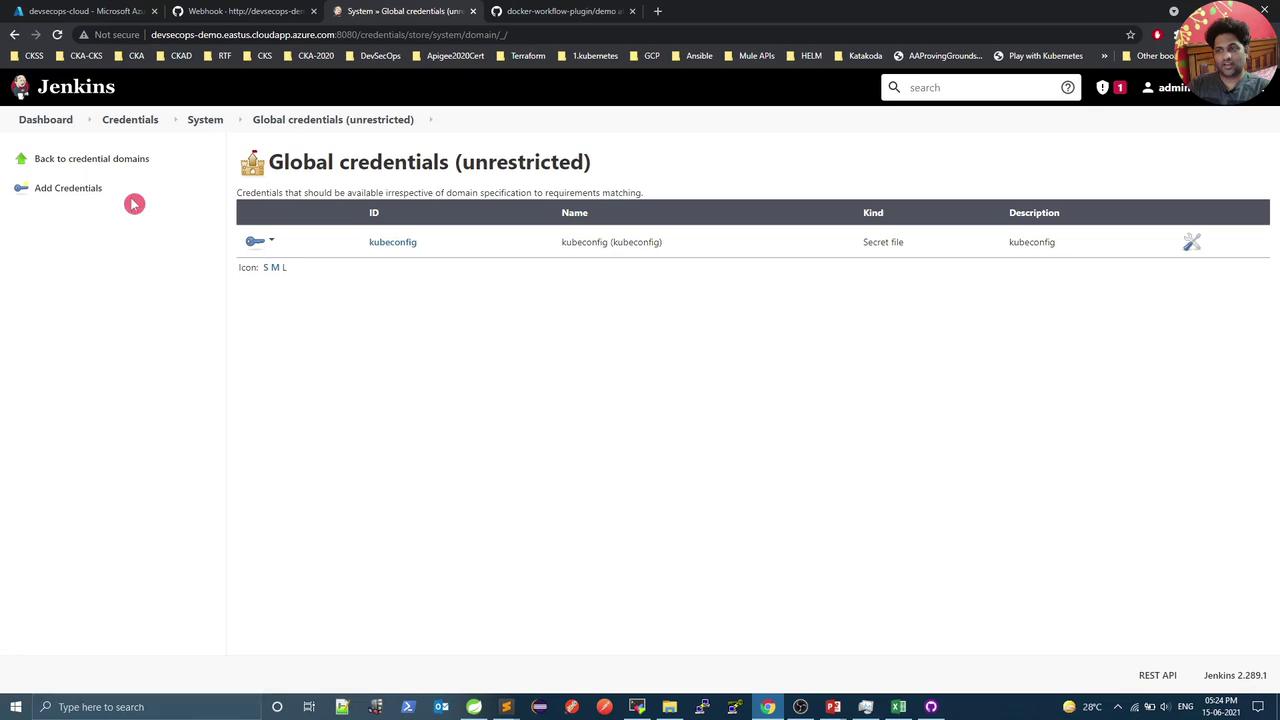Click the green Back to credential domains arrow icon
Screen dimensions: 1280x720
point(21,159)
